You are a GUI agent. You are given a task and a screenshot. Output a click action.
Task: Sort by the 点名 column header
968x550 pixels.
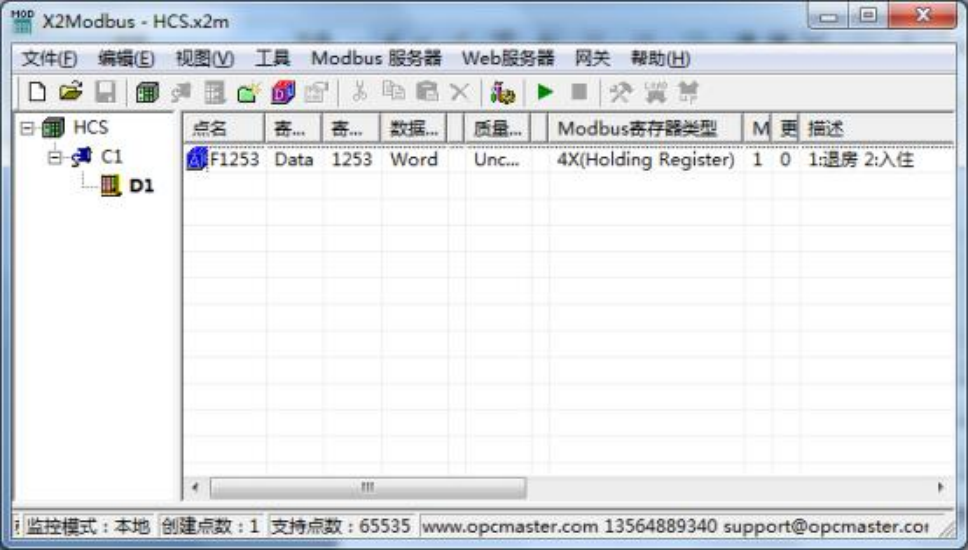[223, 128]
